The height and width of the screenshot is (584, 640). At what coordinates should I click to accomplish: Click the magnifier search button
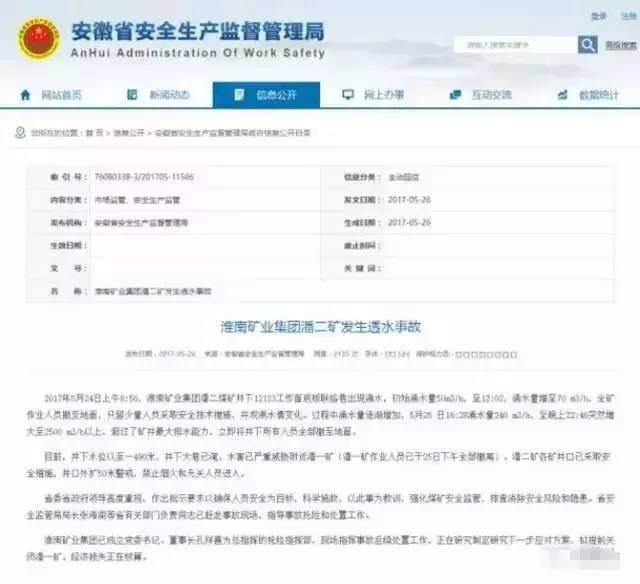(588, 45)
